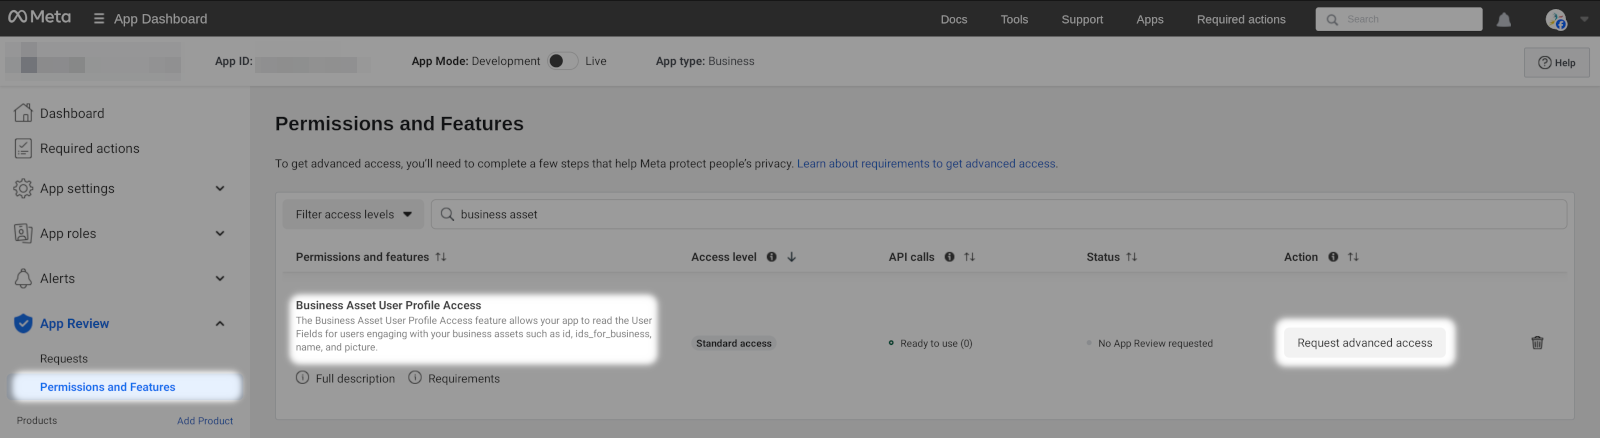
Task: Click the info icon next to Action
Action: pyautogui.click(x=1333, y=257)
